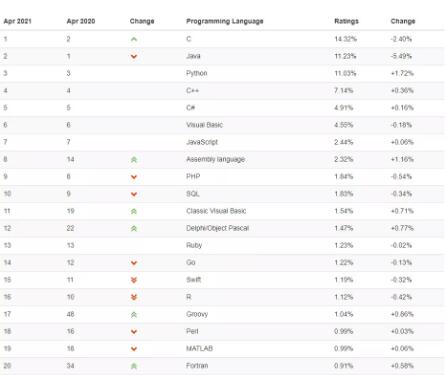Click the red down arrow for Perl
The height and width of the screenshot is (375, 446).
pyautogui.click(x=134, y=332)
